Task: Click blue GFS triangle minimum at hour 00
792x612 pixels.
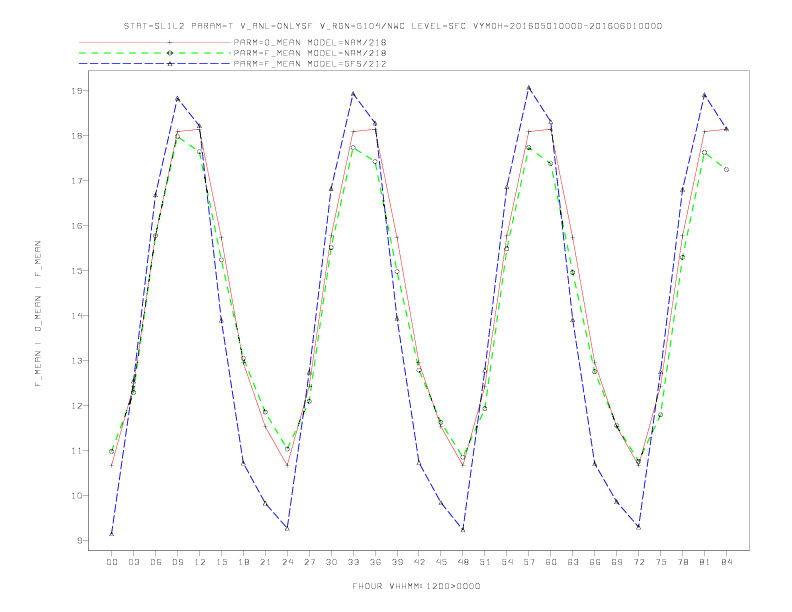Action: coord(112,534)
